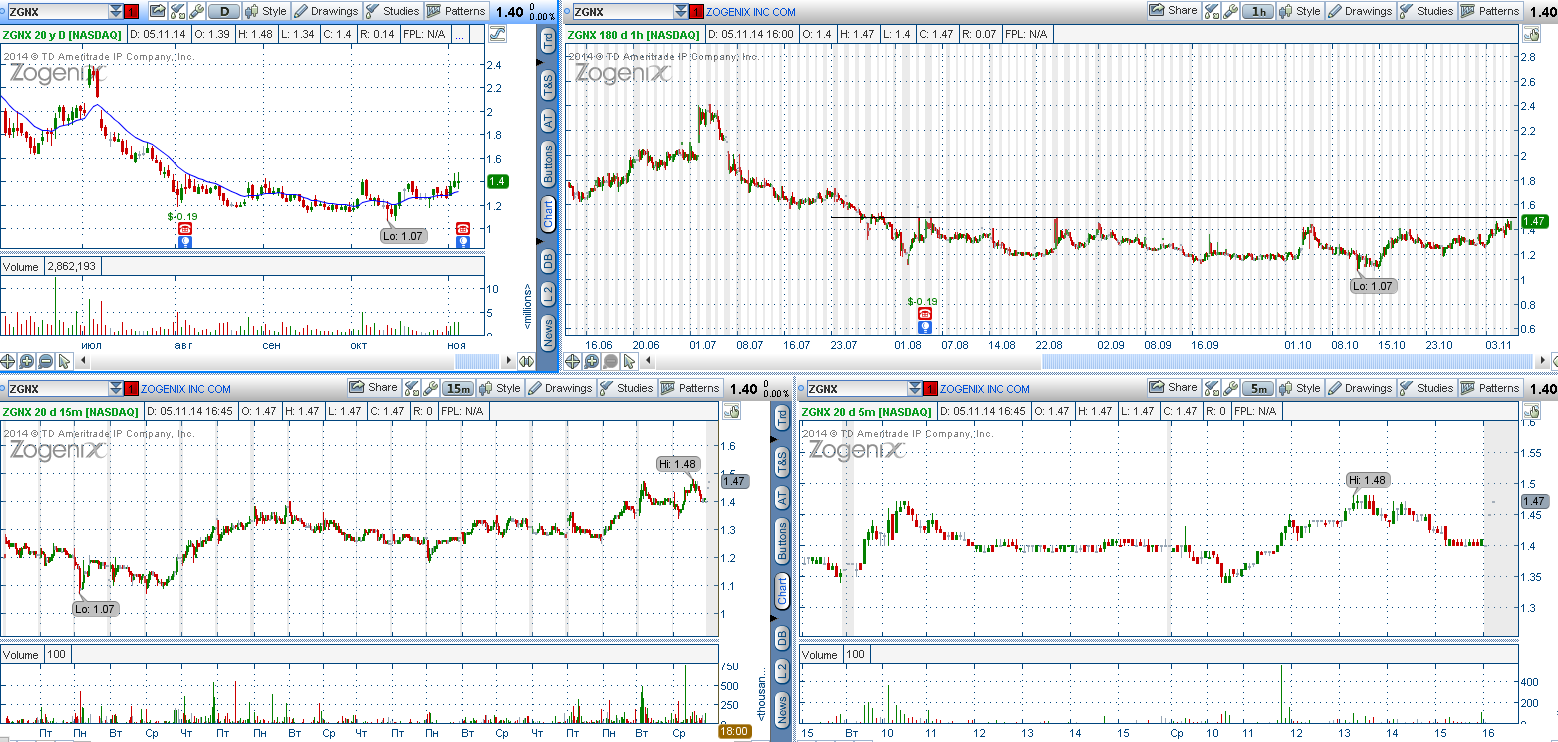Open the flask studies icon in the 1h chart toolbar
The width and height of the screenshot is (1558, 742).
[x=1211, y=11]
